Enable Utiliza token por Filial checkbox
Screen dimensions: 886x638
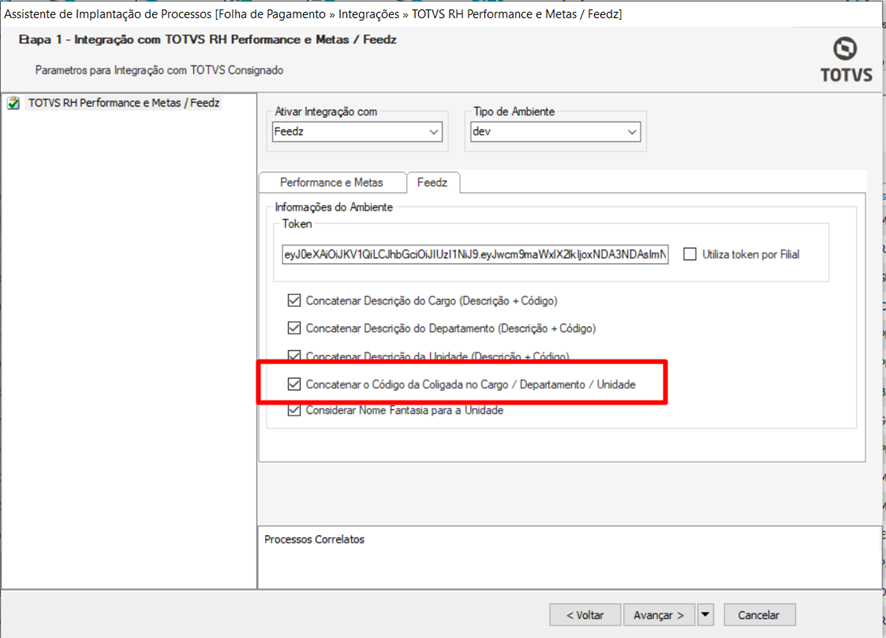coord(690,254)
